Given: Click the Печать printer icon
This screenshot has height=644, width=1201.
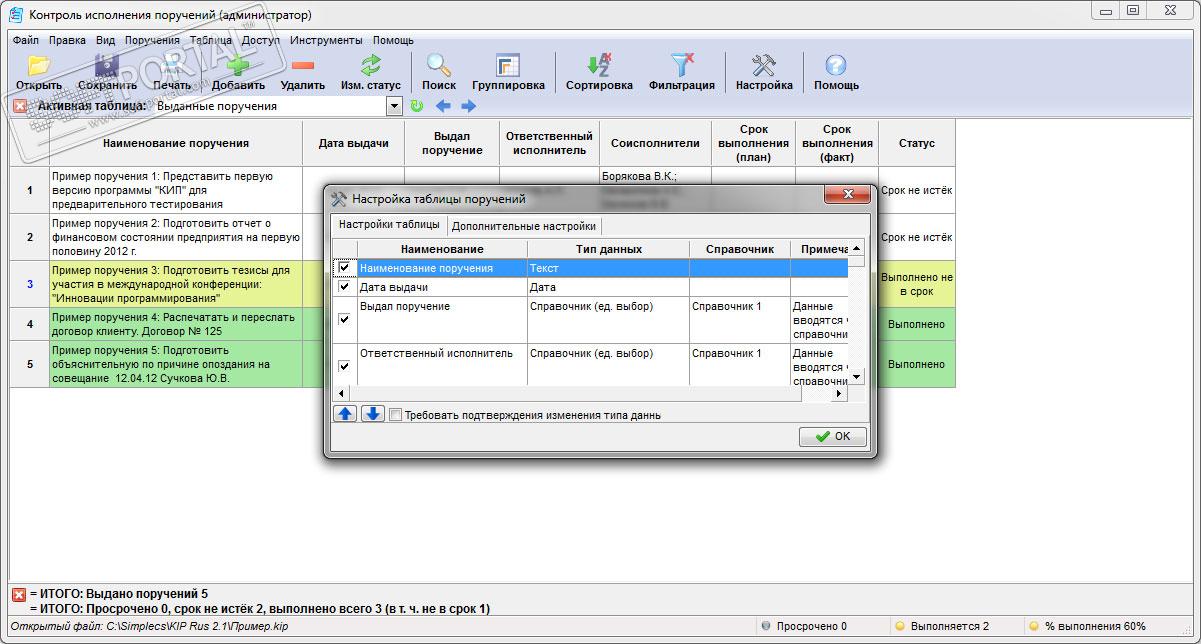Looking at the screenshot, I should [x=172, y=66].
